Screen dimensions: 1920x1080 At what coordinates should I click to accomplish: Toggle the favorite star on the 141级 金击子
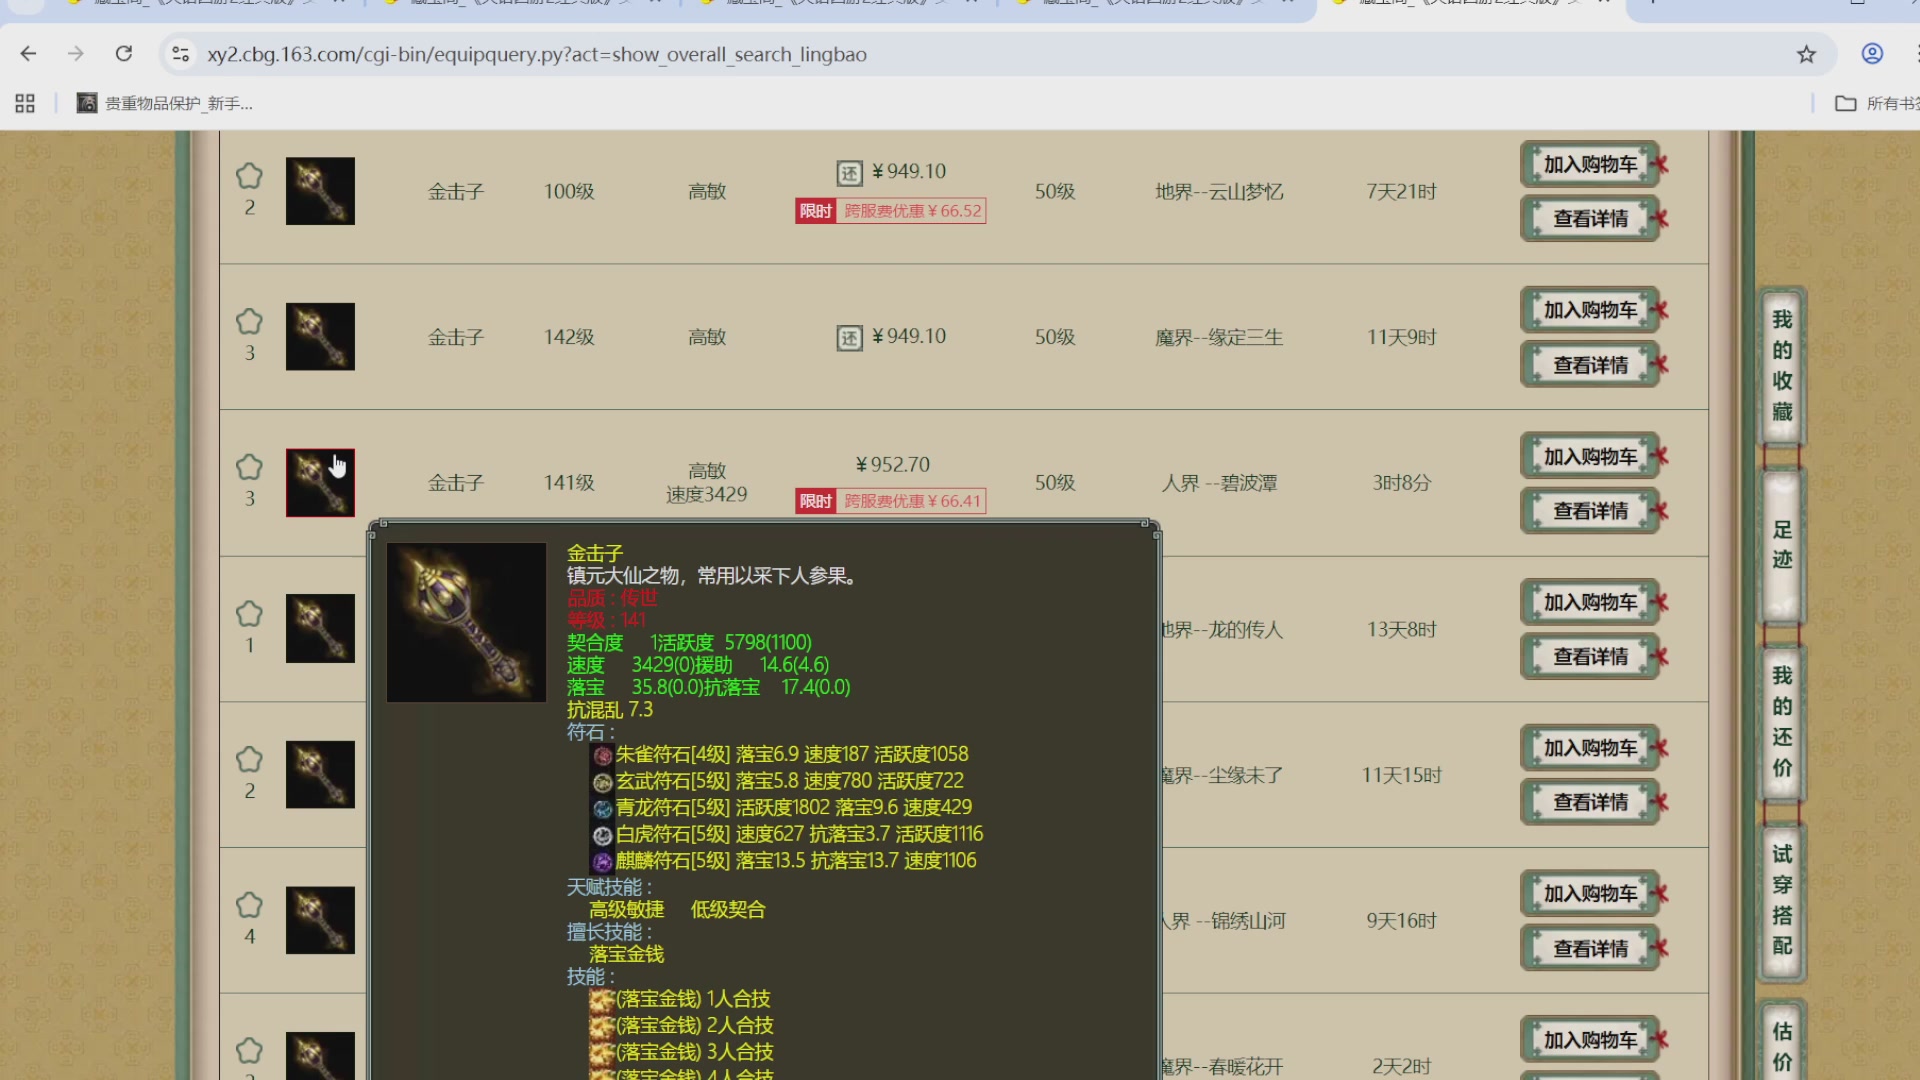249,467
